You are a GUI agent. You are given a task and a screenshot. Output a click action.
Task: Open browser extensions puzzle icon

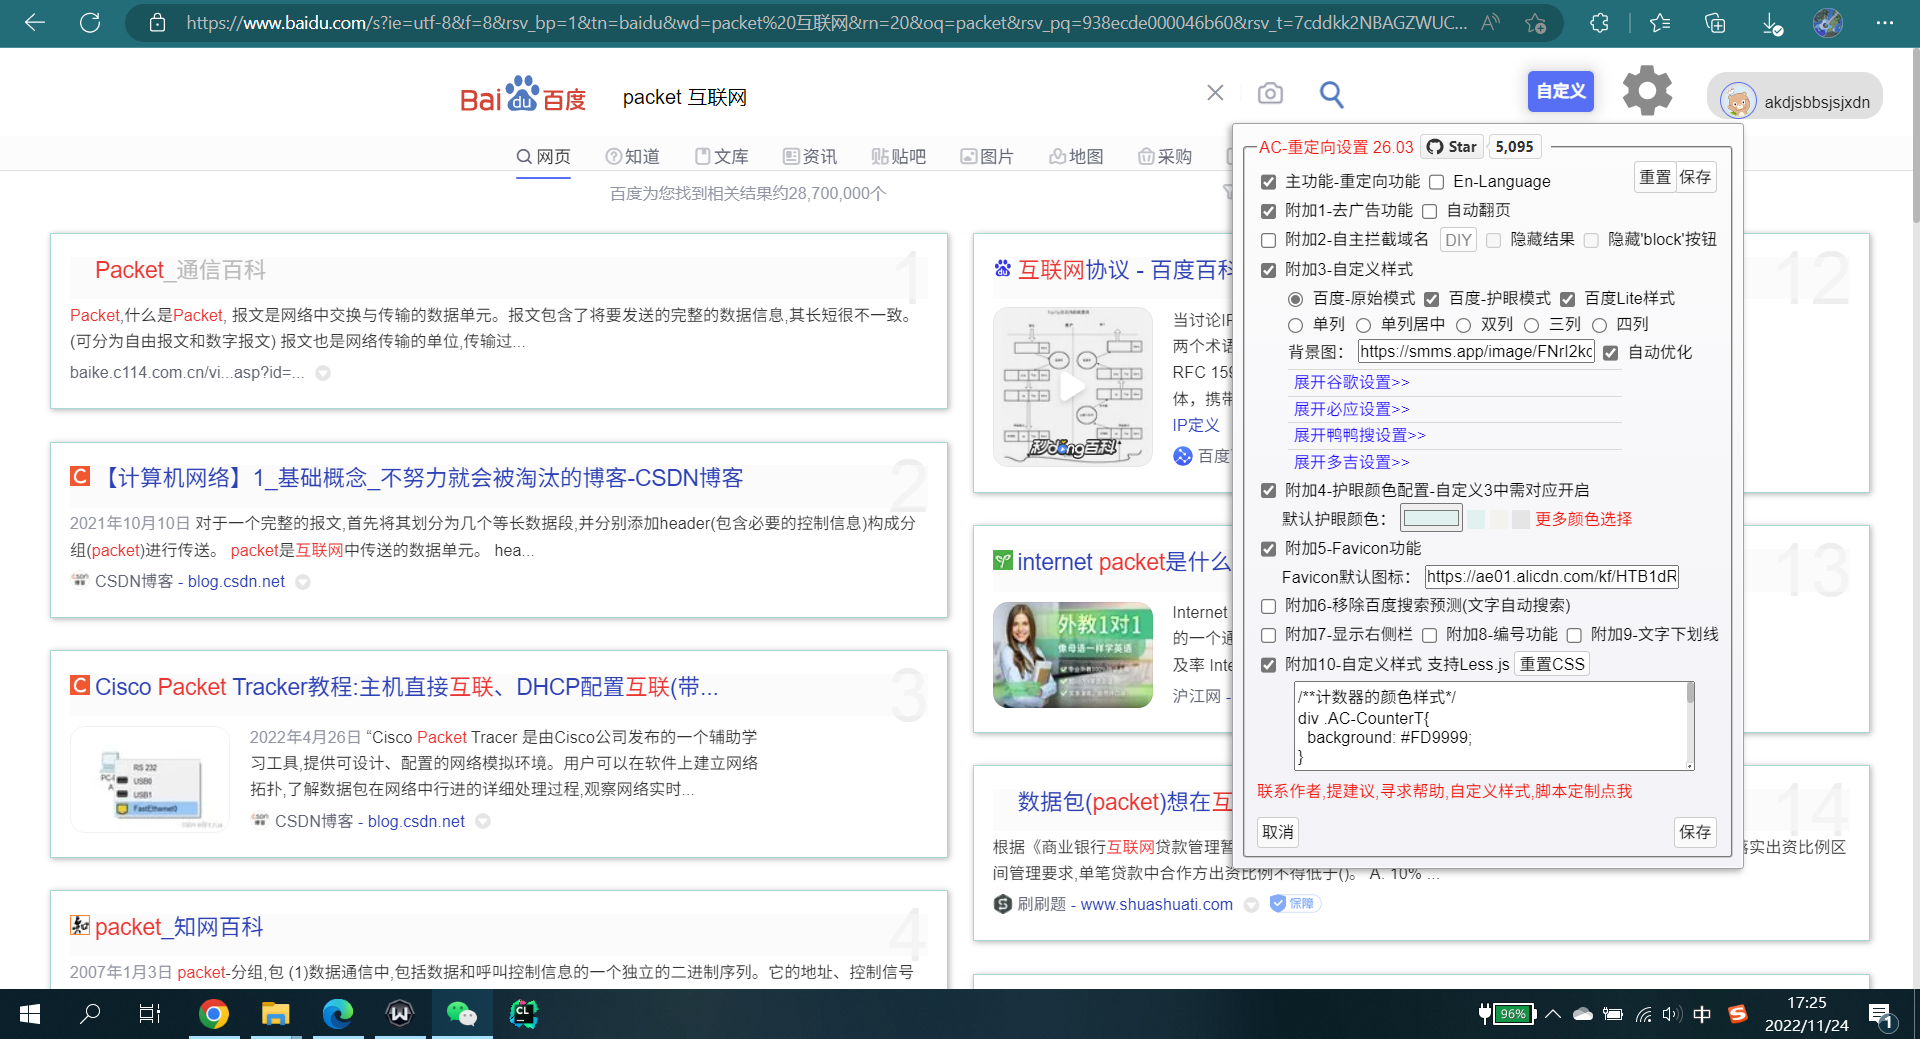pos(1599,22)
